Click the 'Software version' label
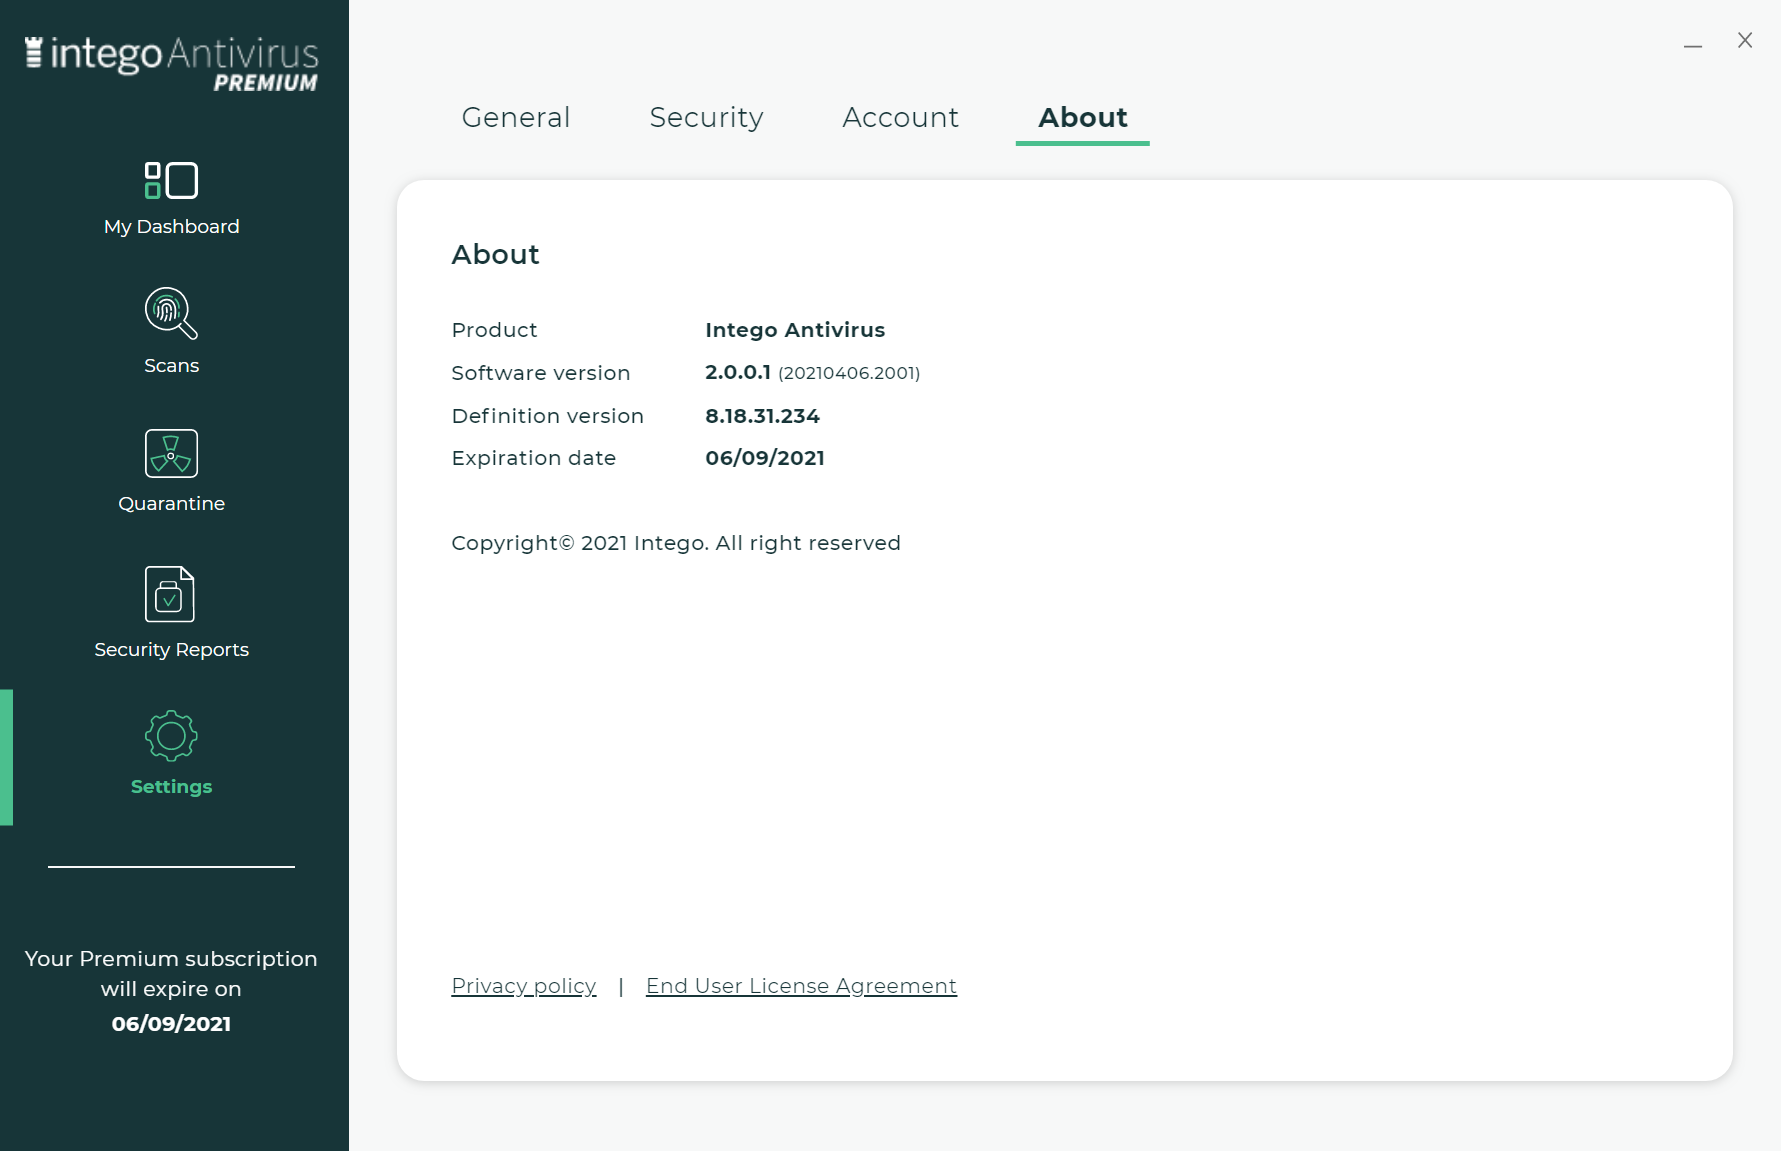 [x=541, y=373]
